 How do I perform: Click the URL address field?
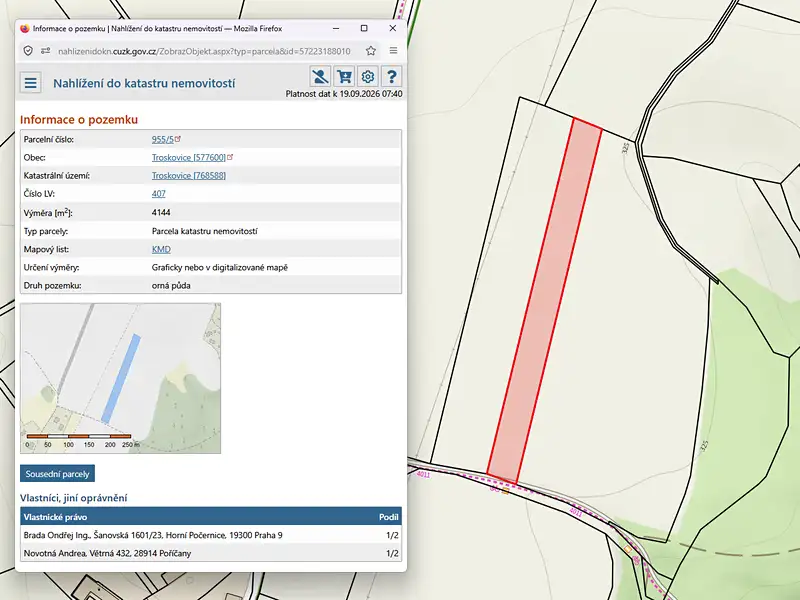(204, 51)
